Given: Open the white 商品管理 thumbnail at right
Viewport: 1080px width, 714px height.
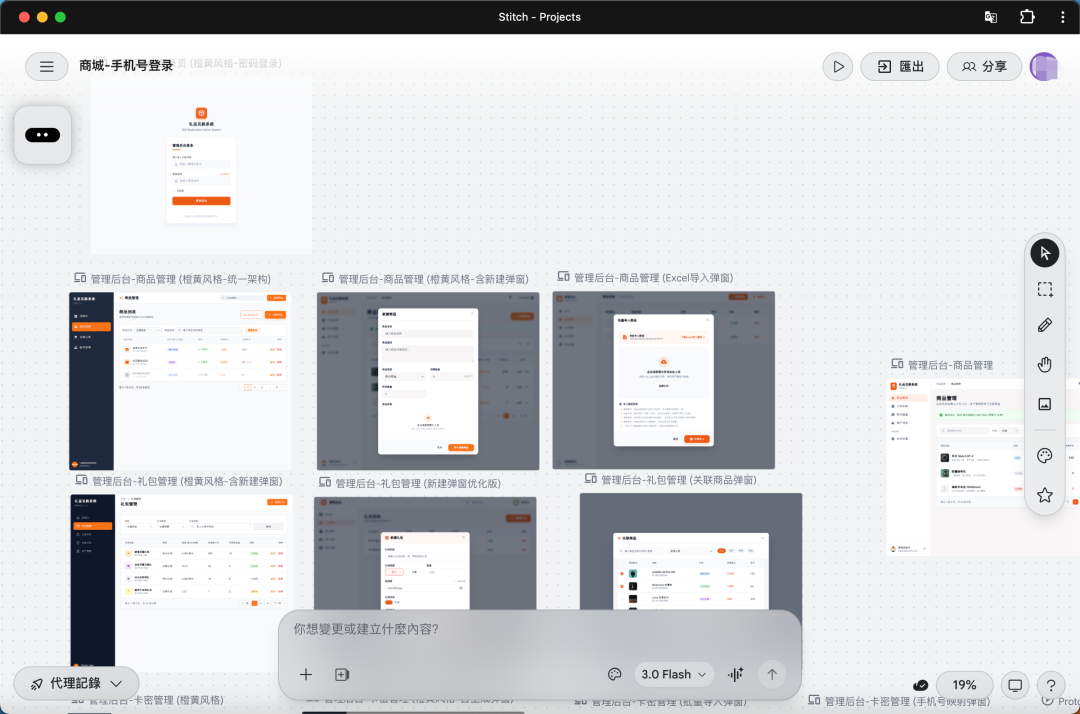Looking at the screenshot, I should (x=957, y=467).
